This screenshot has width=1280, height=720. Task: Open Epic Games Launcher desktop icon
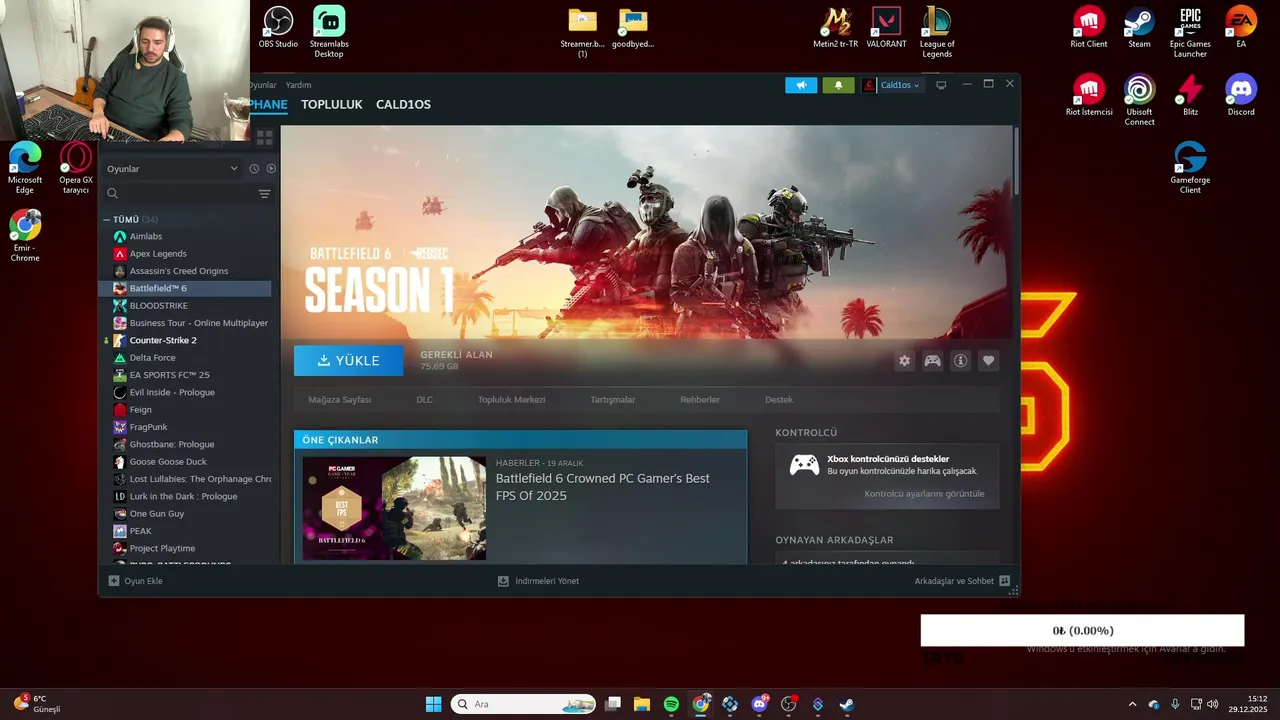(x=1190, y=32)
